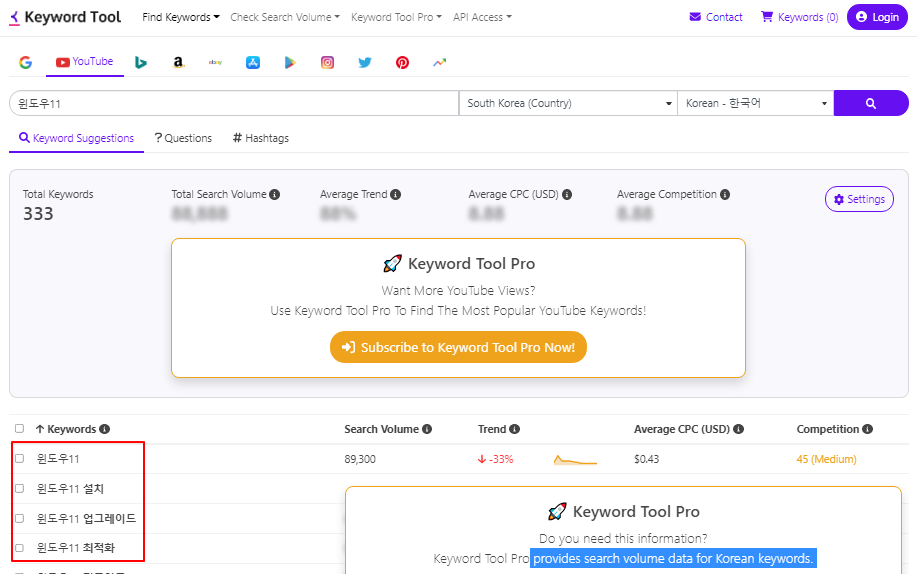
Task: Switch to the Pinterest keyword tab
Action: point(402,62)
